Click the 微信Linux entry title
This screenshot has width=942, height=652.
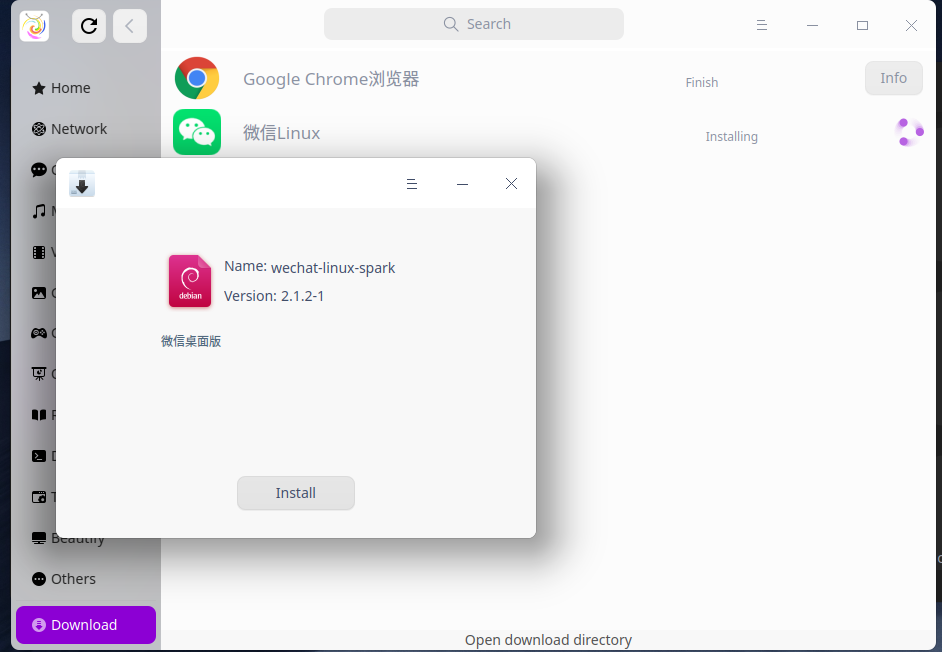click(x=282, y=133)
